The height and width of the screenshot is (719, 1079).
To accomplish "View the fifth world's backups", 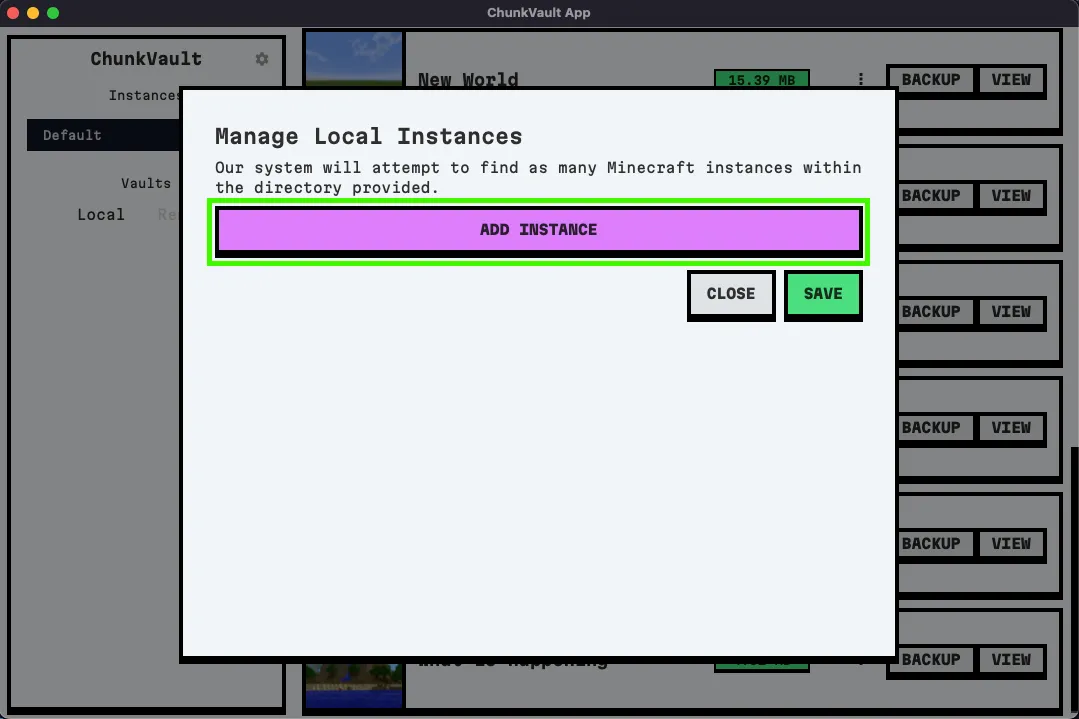I will pos(1011,544).
